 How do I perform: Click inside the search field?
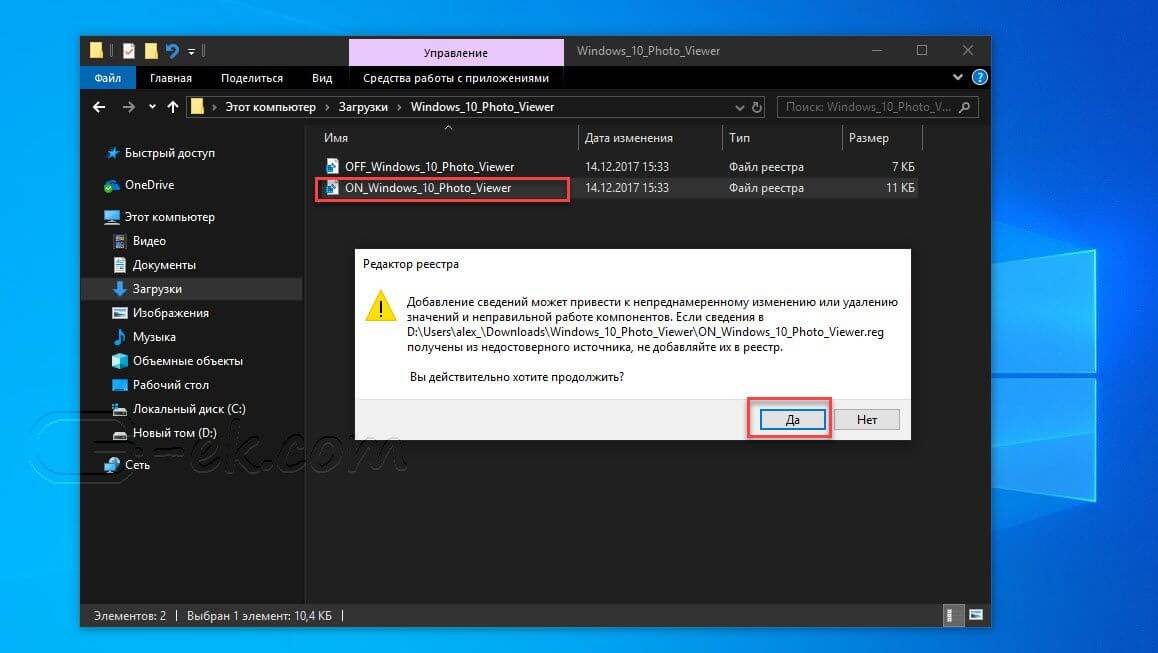pos(860,107)
